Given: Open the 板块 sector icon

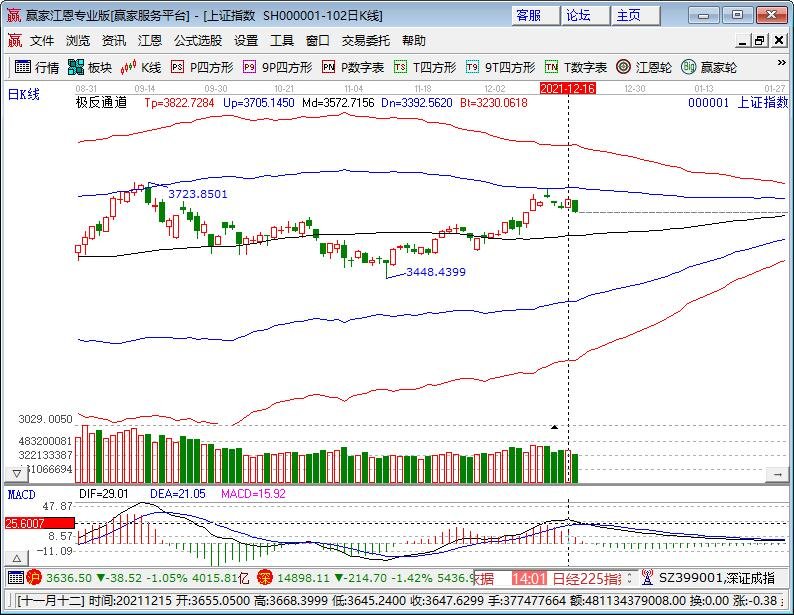Looking at the screenshot, I should pyautogui.click(x=75, y=67).
